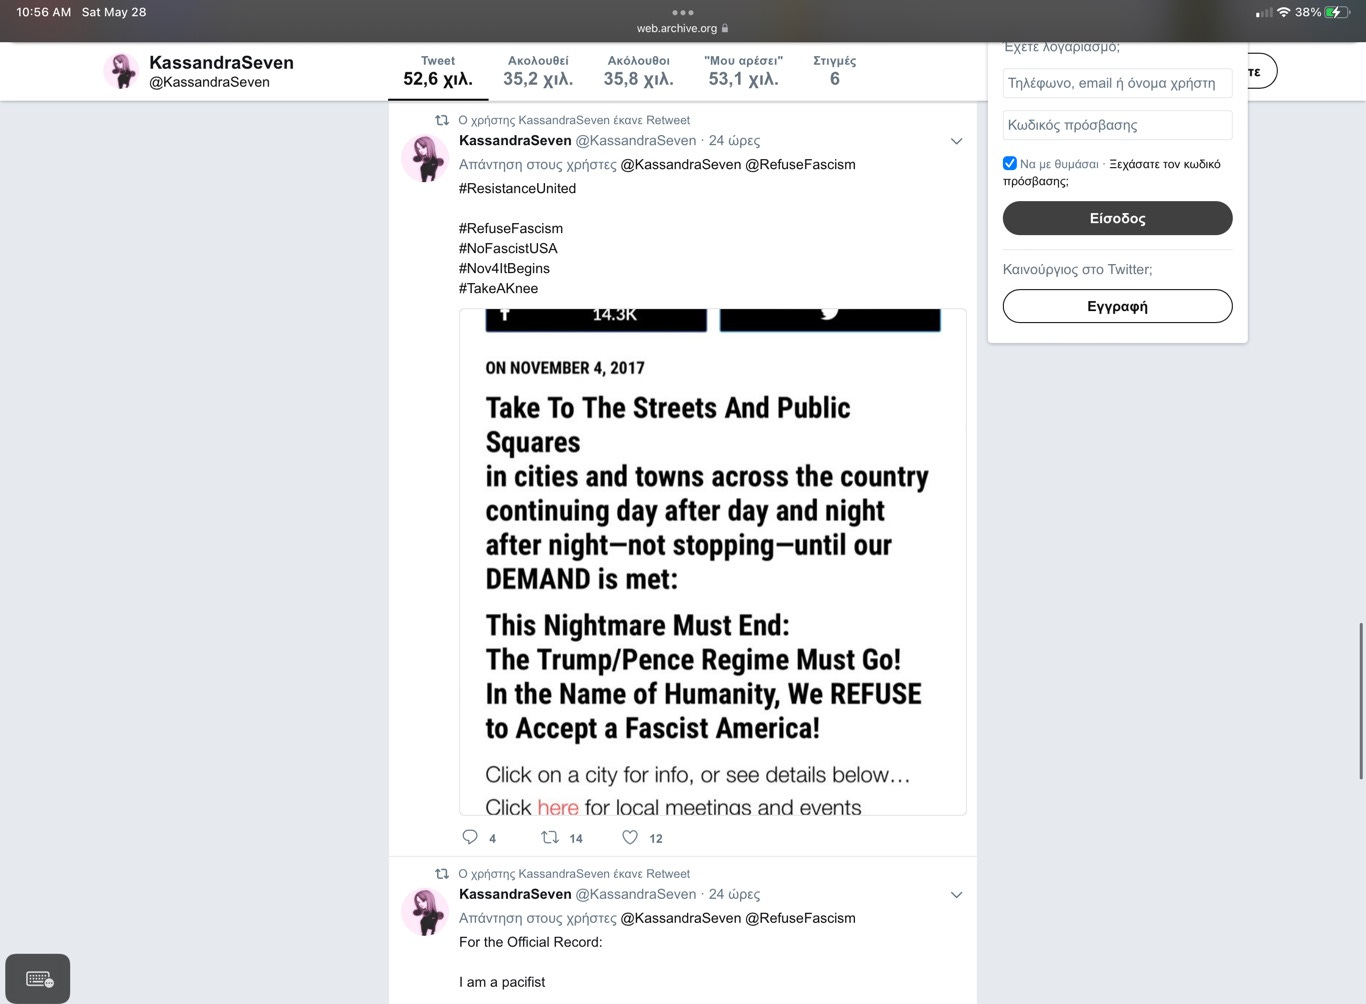Expand the first tweet's chevron menu

[956, 141]
